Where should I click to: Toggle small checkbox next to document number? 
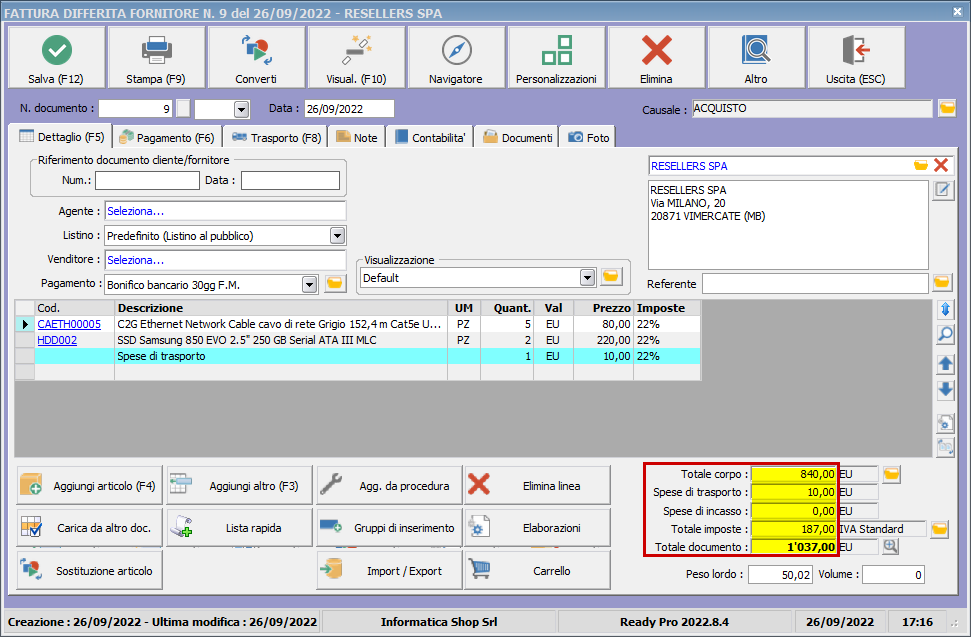(183, 108)
